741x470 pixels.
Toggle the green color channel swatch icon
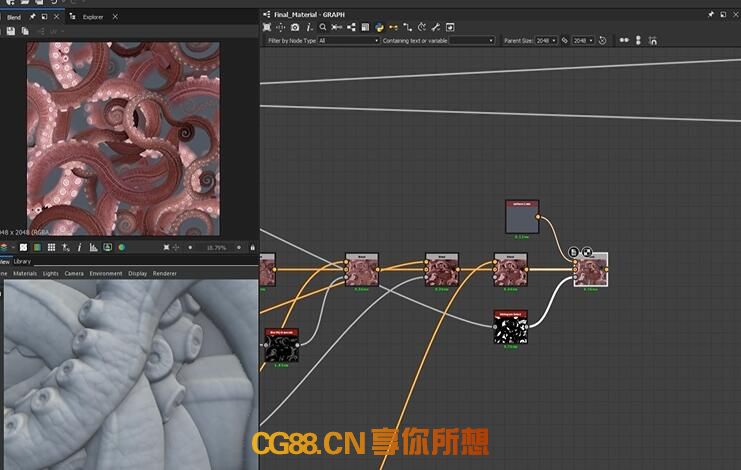coord(37,247)
